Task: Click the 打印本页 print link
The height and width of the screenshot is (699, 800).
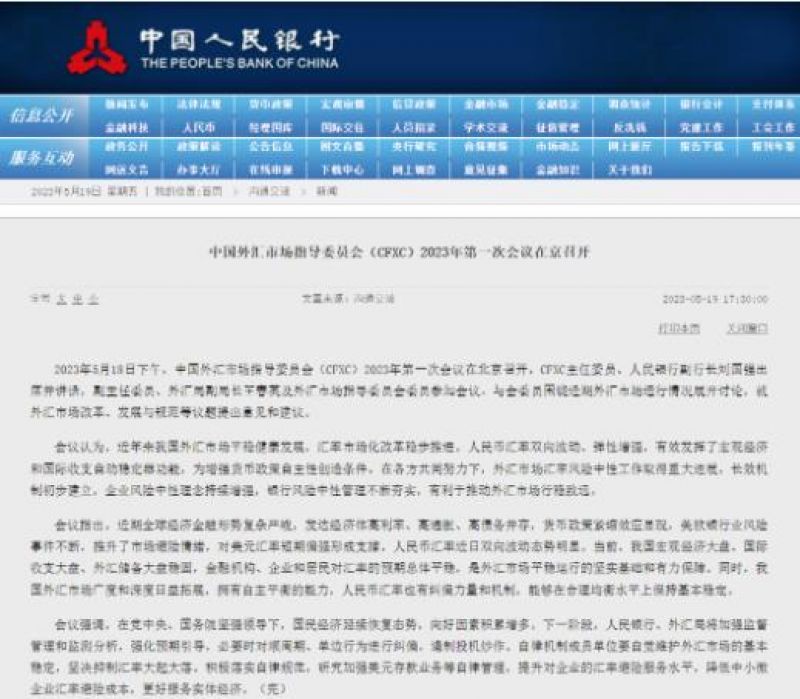Action: 679,329
